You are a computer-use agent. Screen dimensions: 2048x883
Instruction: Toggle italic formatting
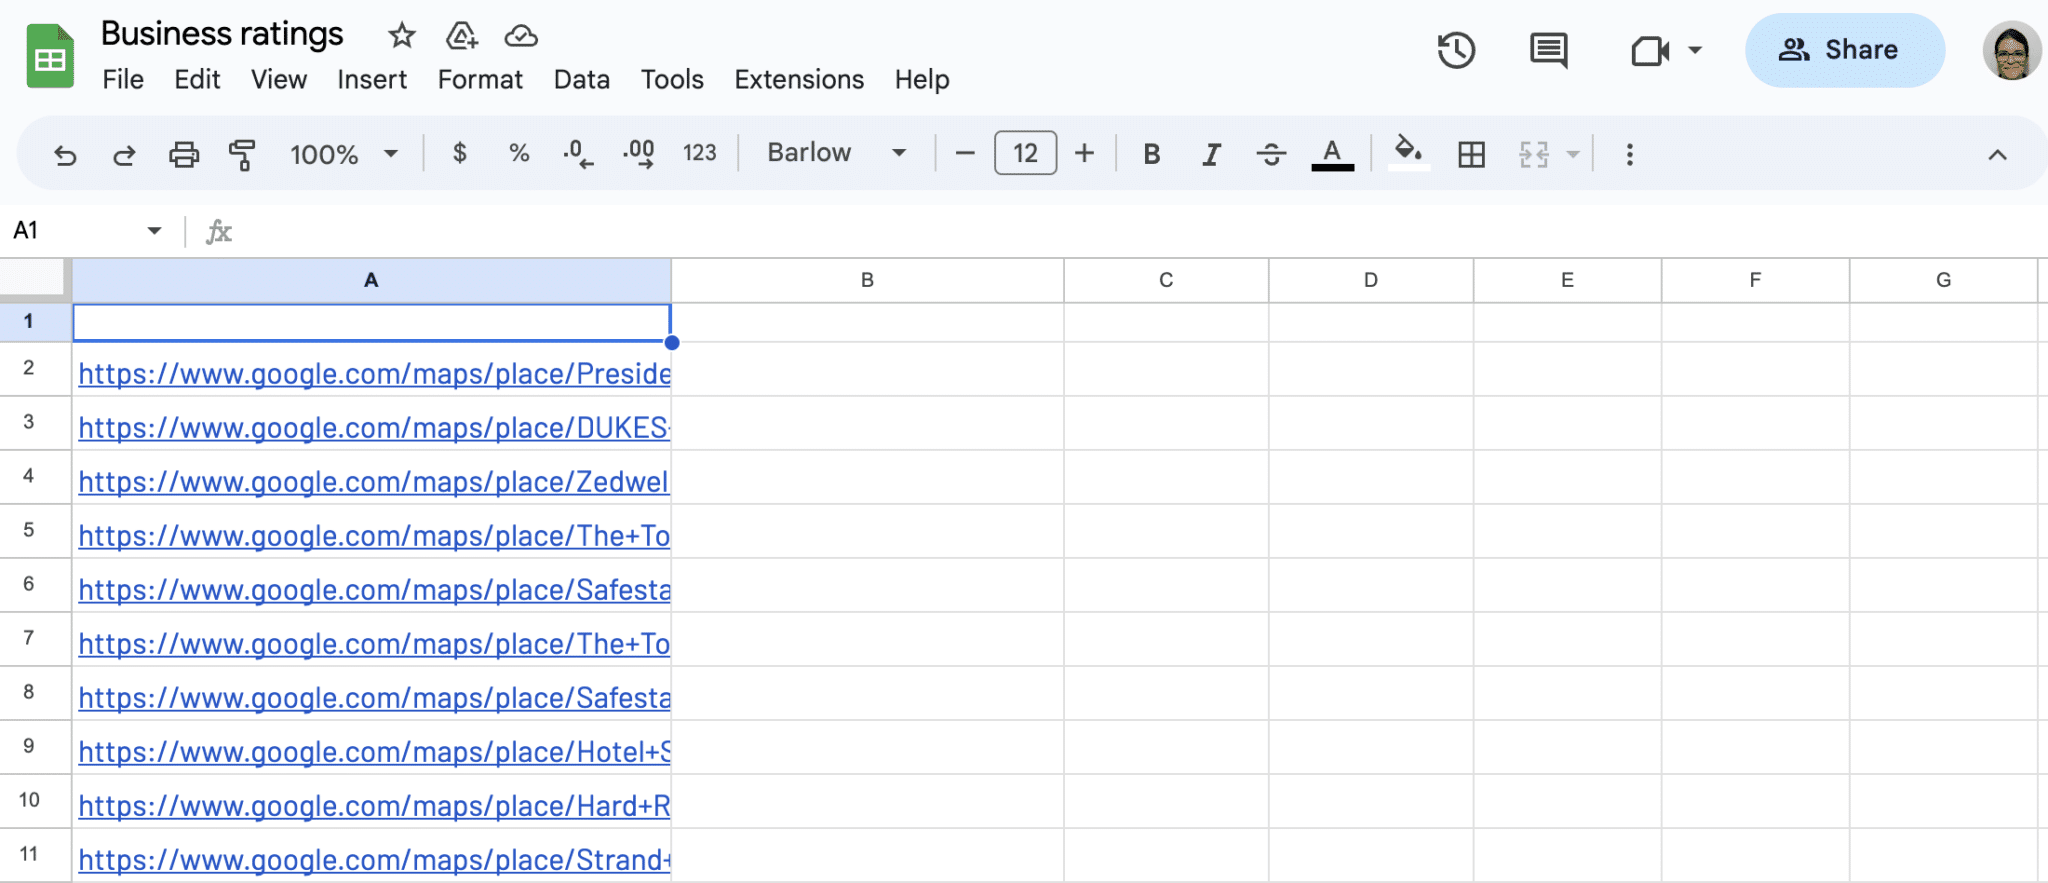tap(1211, 154)
